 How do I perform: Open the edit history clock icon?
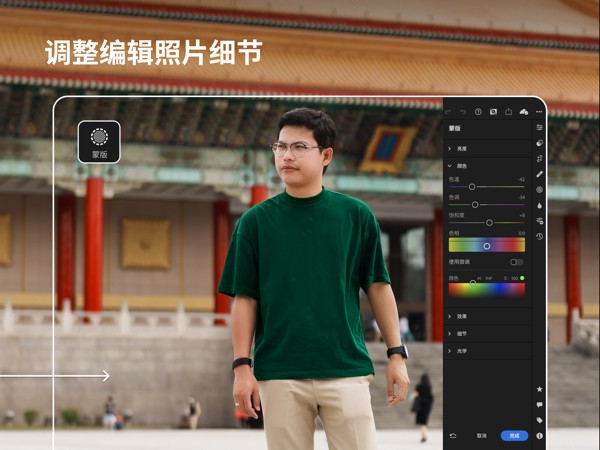click(540, 236)
